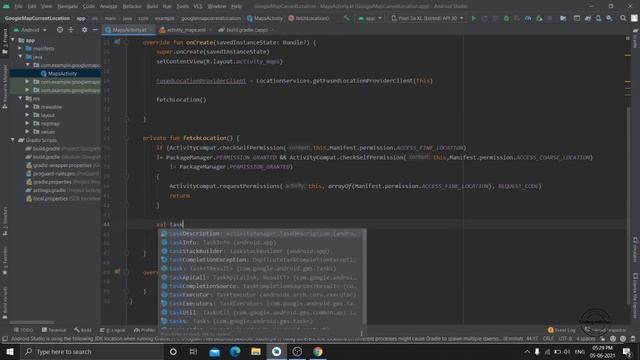
Task: Open Mail app from taskbar
Action: pos(214,351)
